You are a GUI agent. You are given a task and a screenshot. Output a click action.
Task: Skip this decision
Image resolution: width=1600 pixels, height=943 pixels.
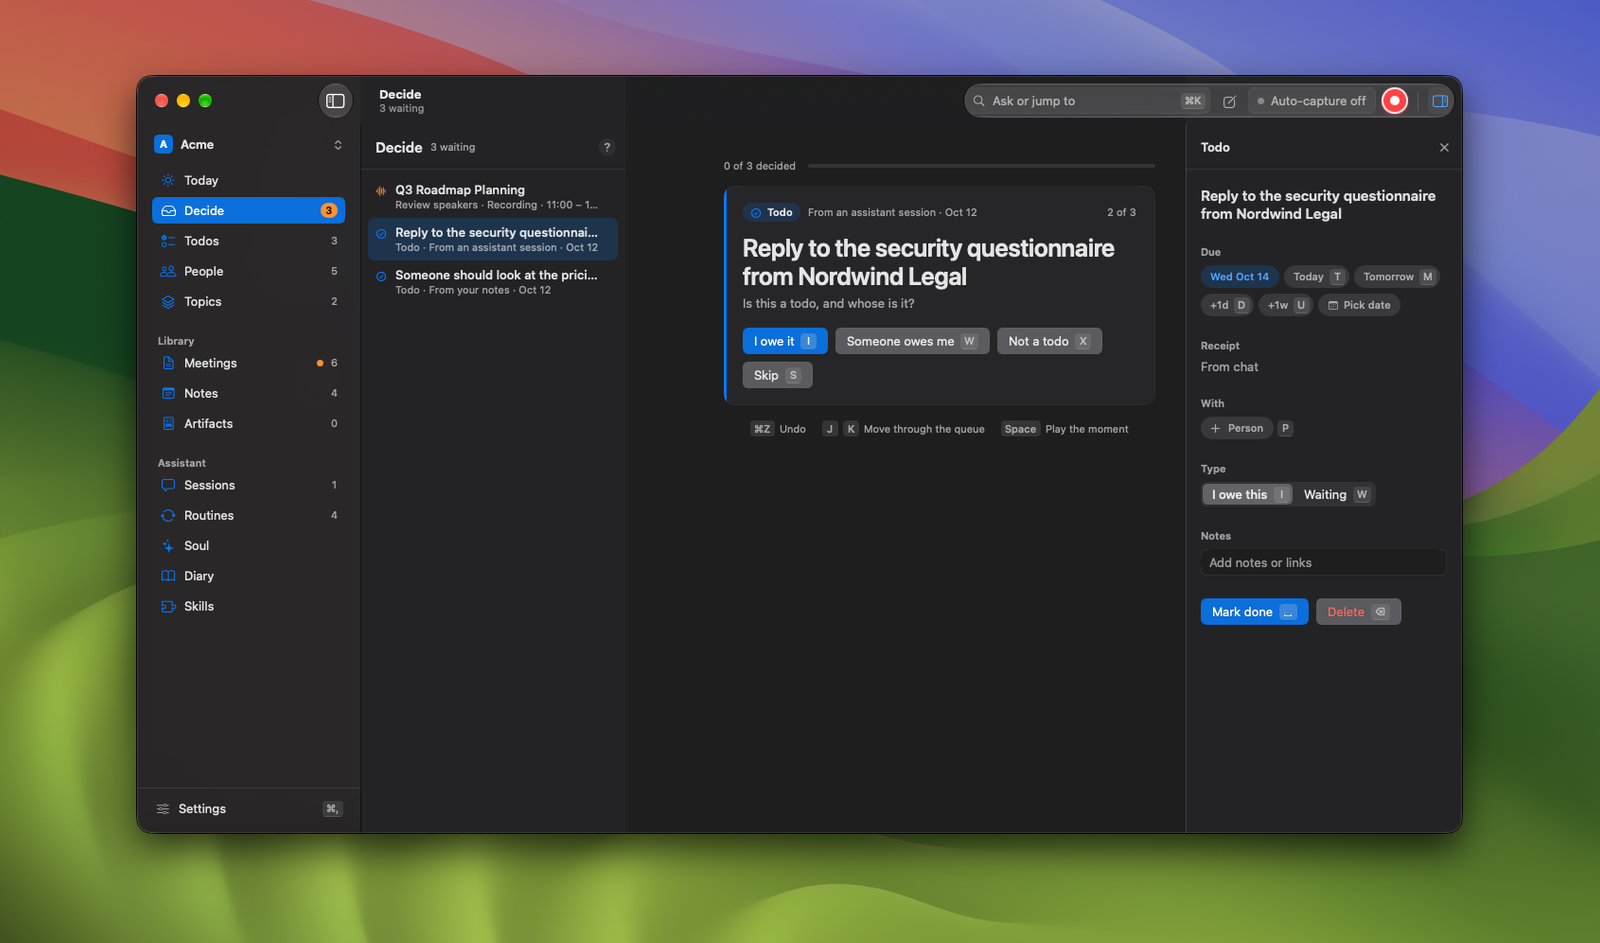(777, 375)
